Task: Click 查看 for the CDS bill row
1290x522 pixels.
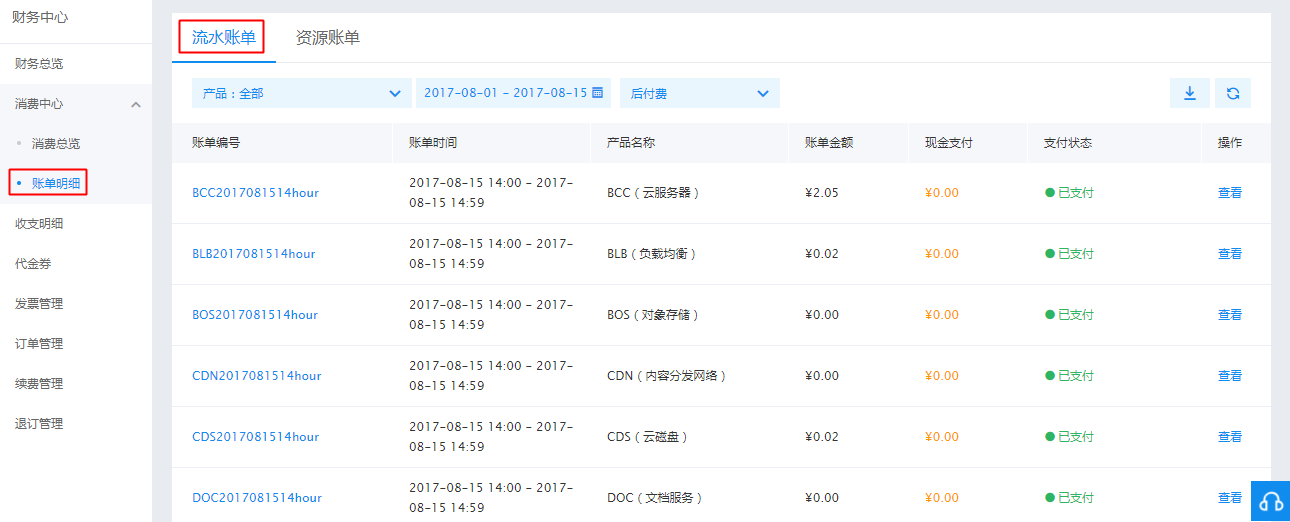Action: click(1230, 437)
